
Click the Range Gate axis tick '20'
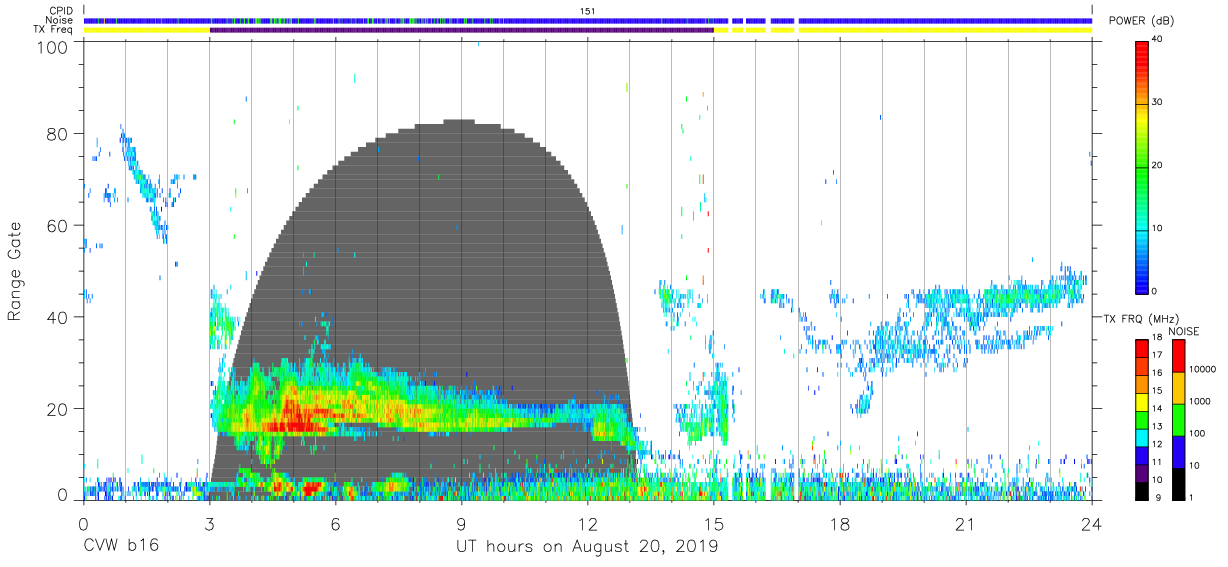[x=57, y=408]
